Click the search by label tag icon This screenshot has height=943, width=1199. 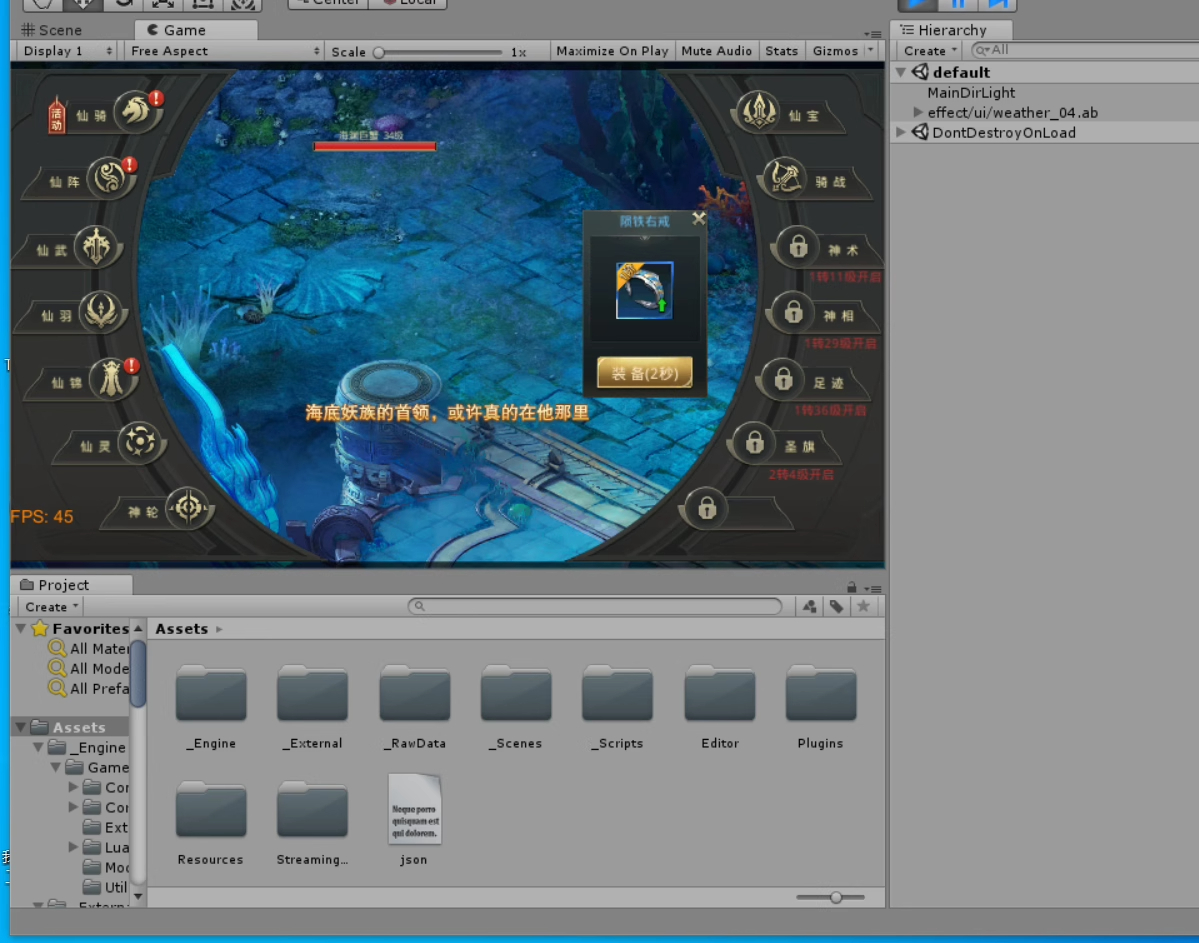[x=836, y=607]
